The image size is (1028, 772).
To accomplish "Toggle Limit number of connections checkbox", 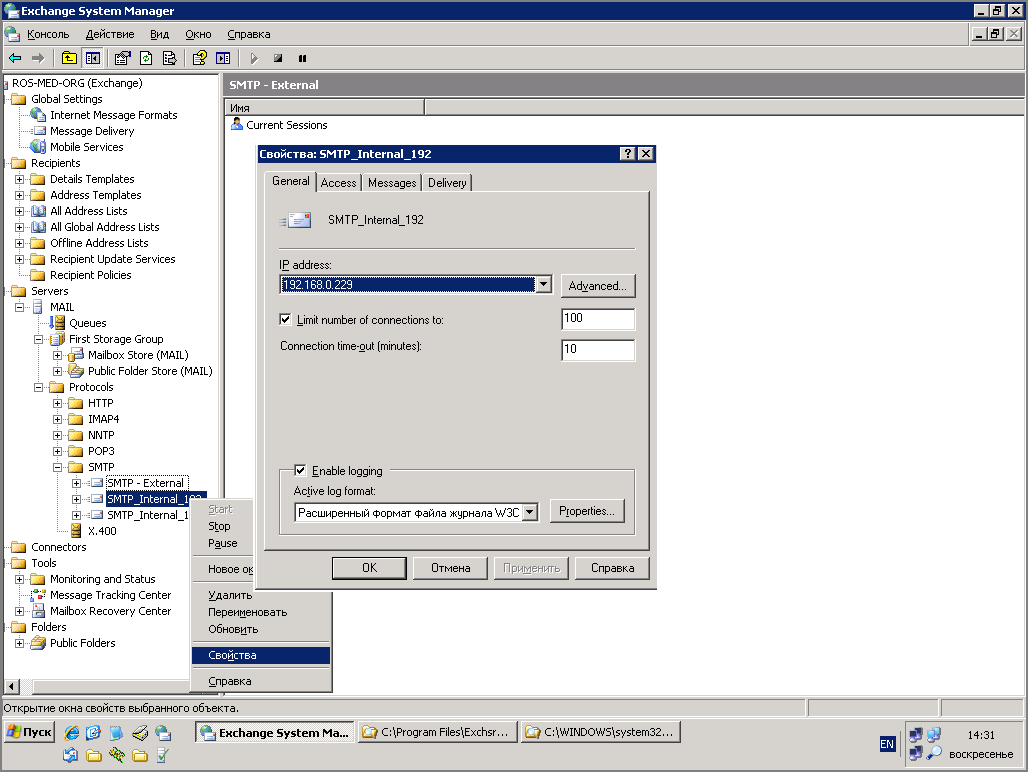I will tap(285, 320).
